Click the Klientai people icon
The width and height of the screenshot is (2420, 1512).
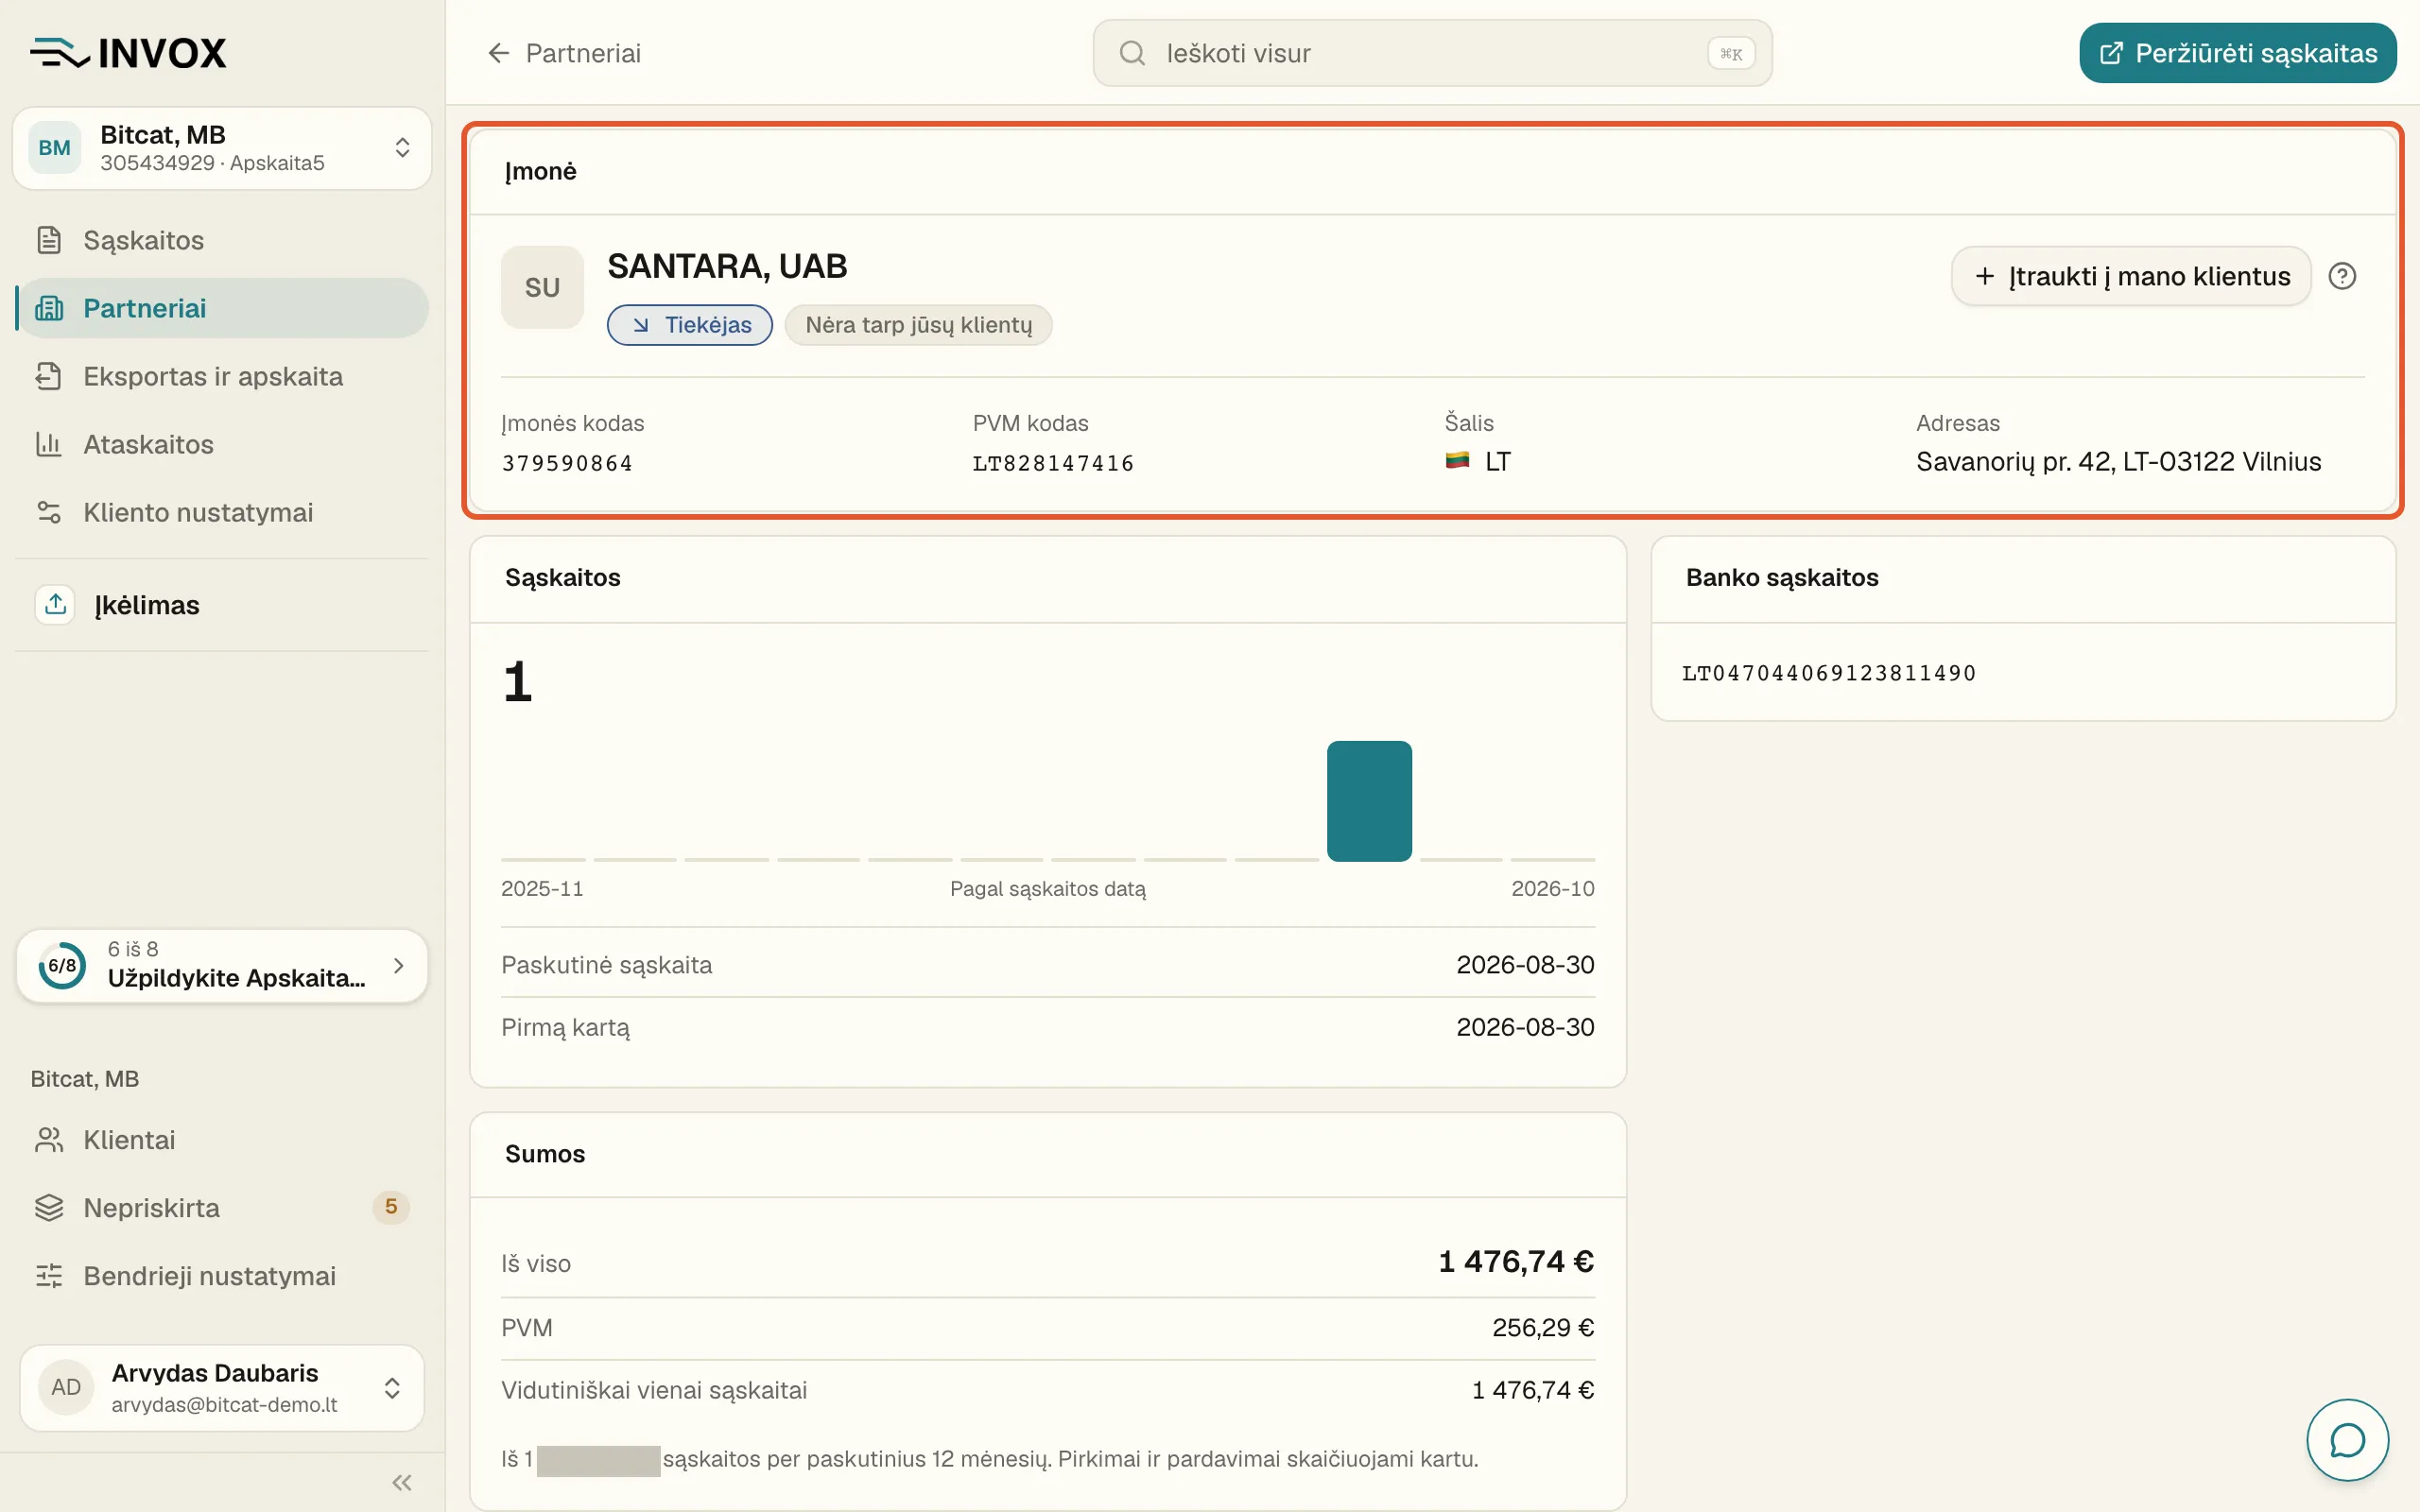pyautogui.click(x=49, y=1140)
